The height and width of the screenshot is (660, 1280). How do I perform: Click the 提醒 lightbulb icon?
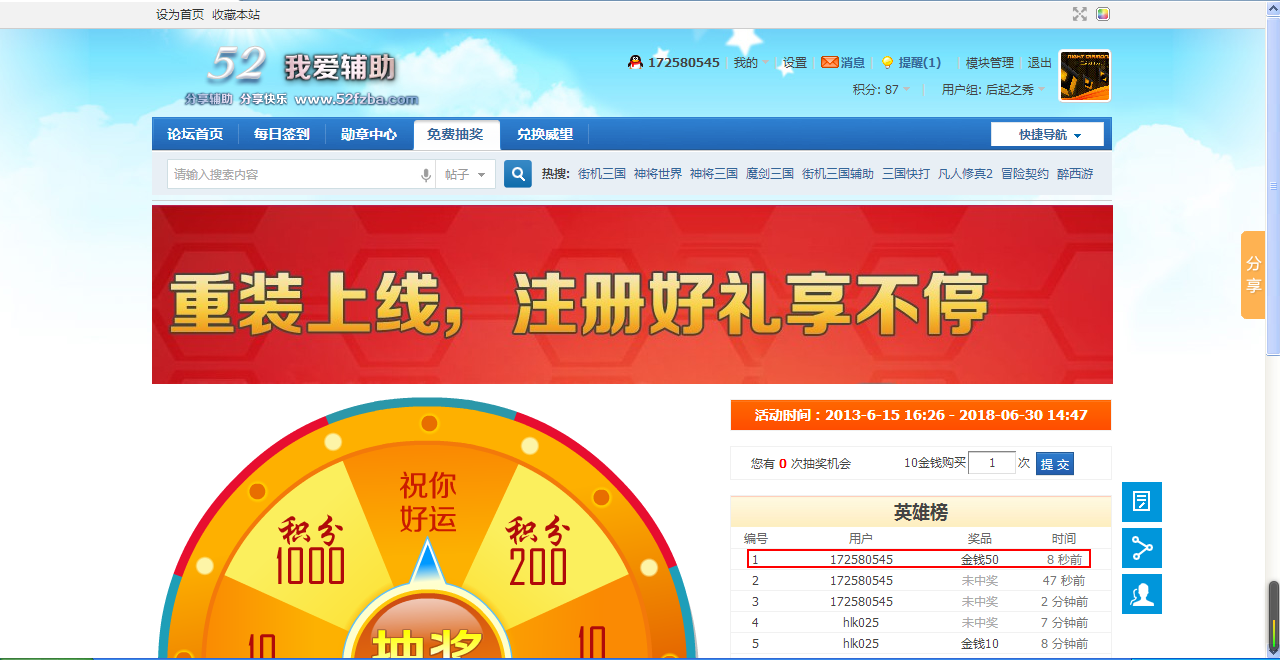886,62
